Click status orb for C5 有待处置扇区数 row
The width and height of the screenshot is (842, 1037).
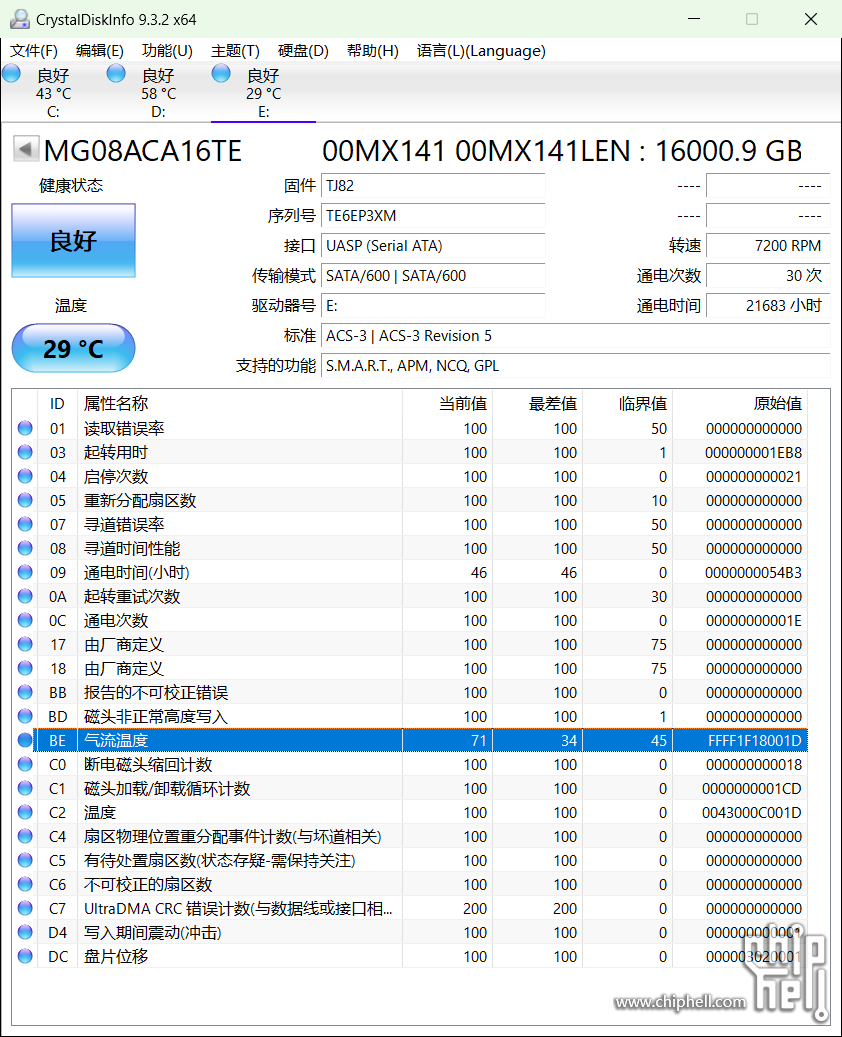click(25, 860)
